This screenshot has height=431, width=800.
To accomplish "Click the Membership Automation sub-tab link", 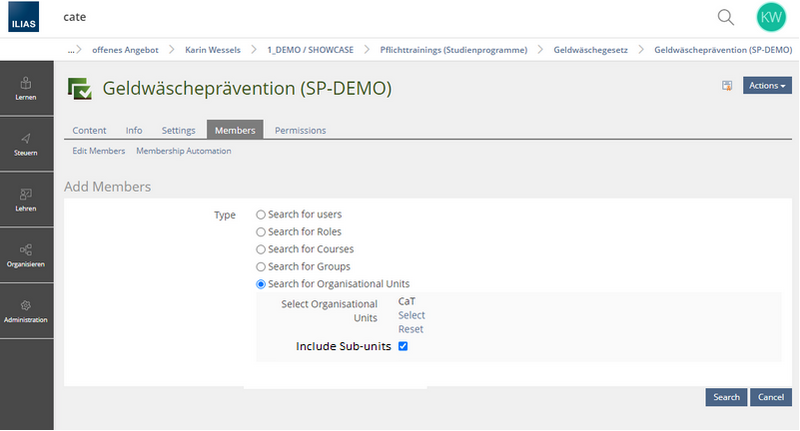I will [183, 151].
